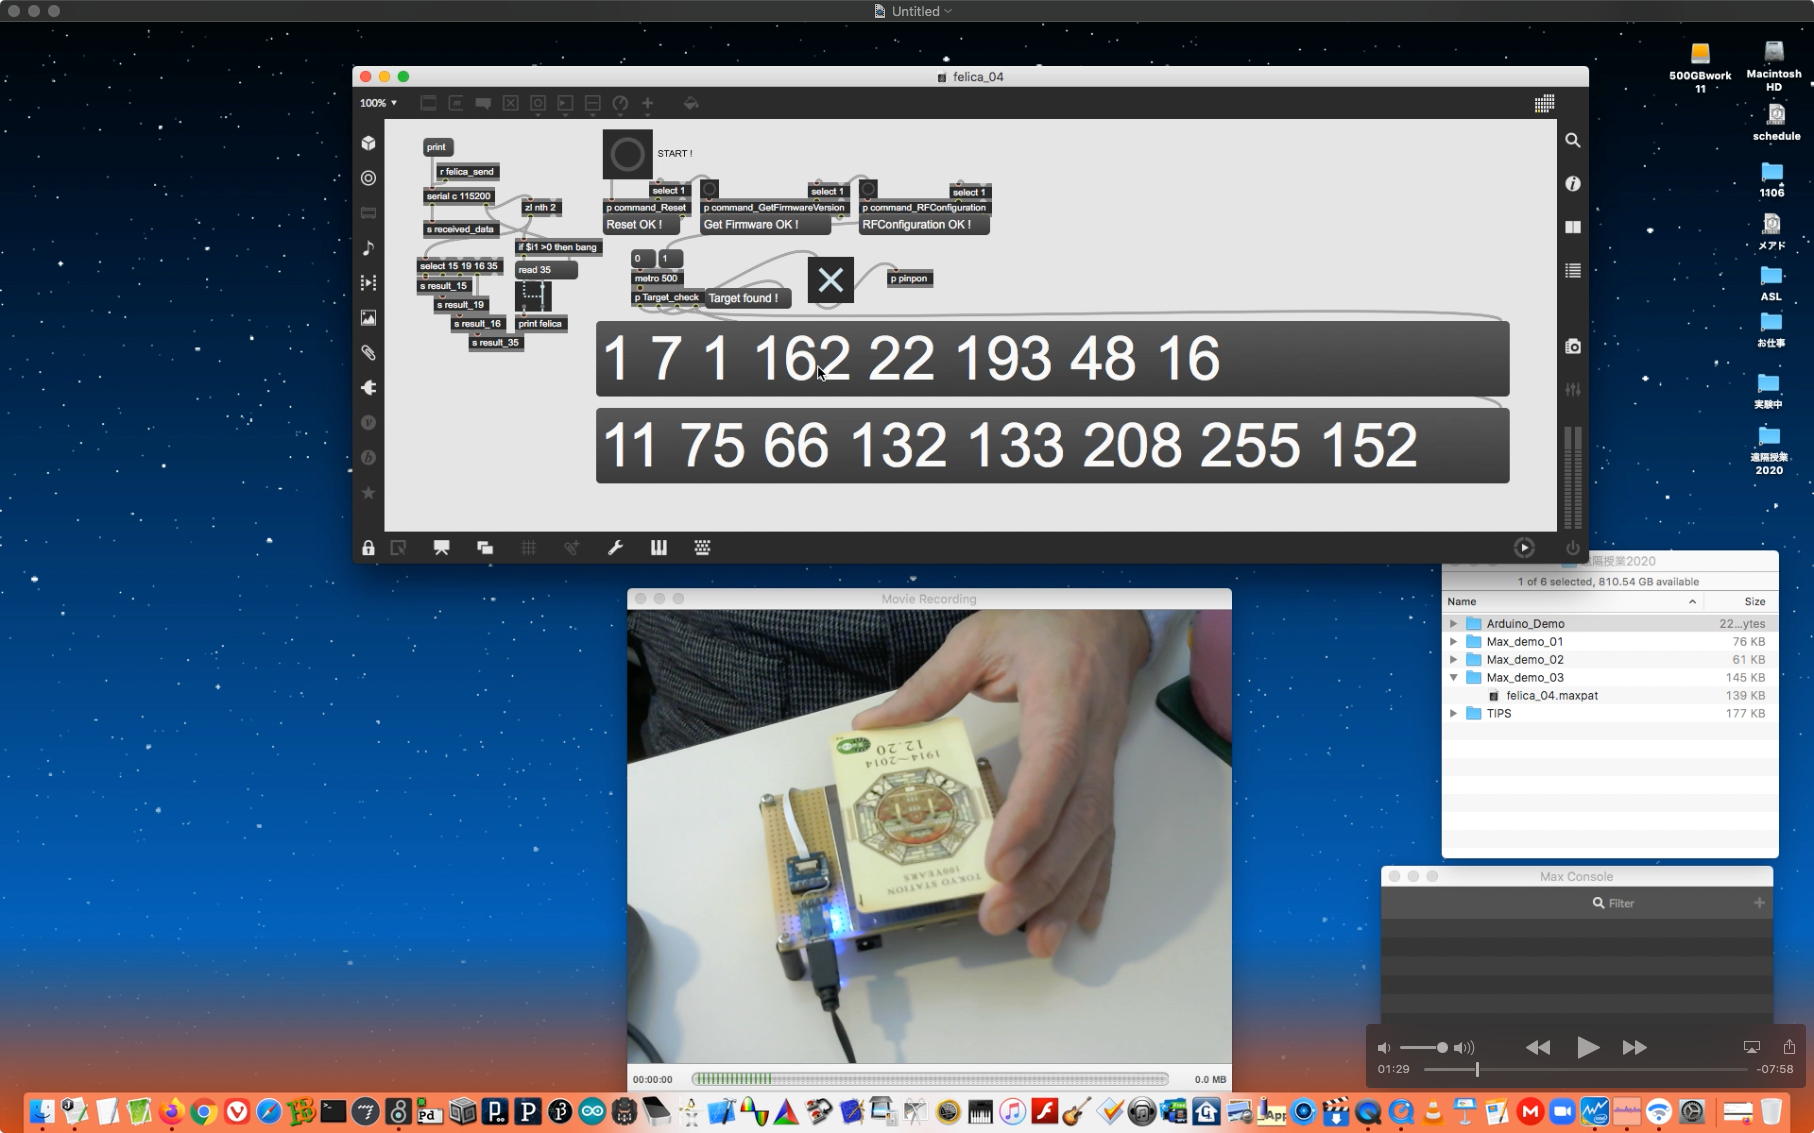The width and height of the screenshot is (1814, 1133).
Task: Expand the Arduino_Demo folder
Action: click(1453, 624)
